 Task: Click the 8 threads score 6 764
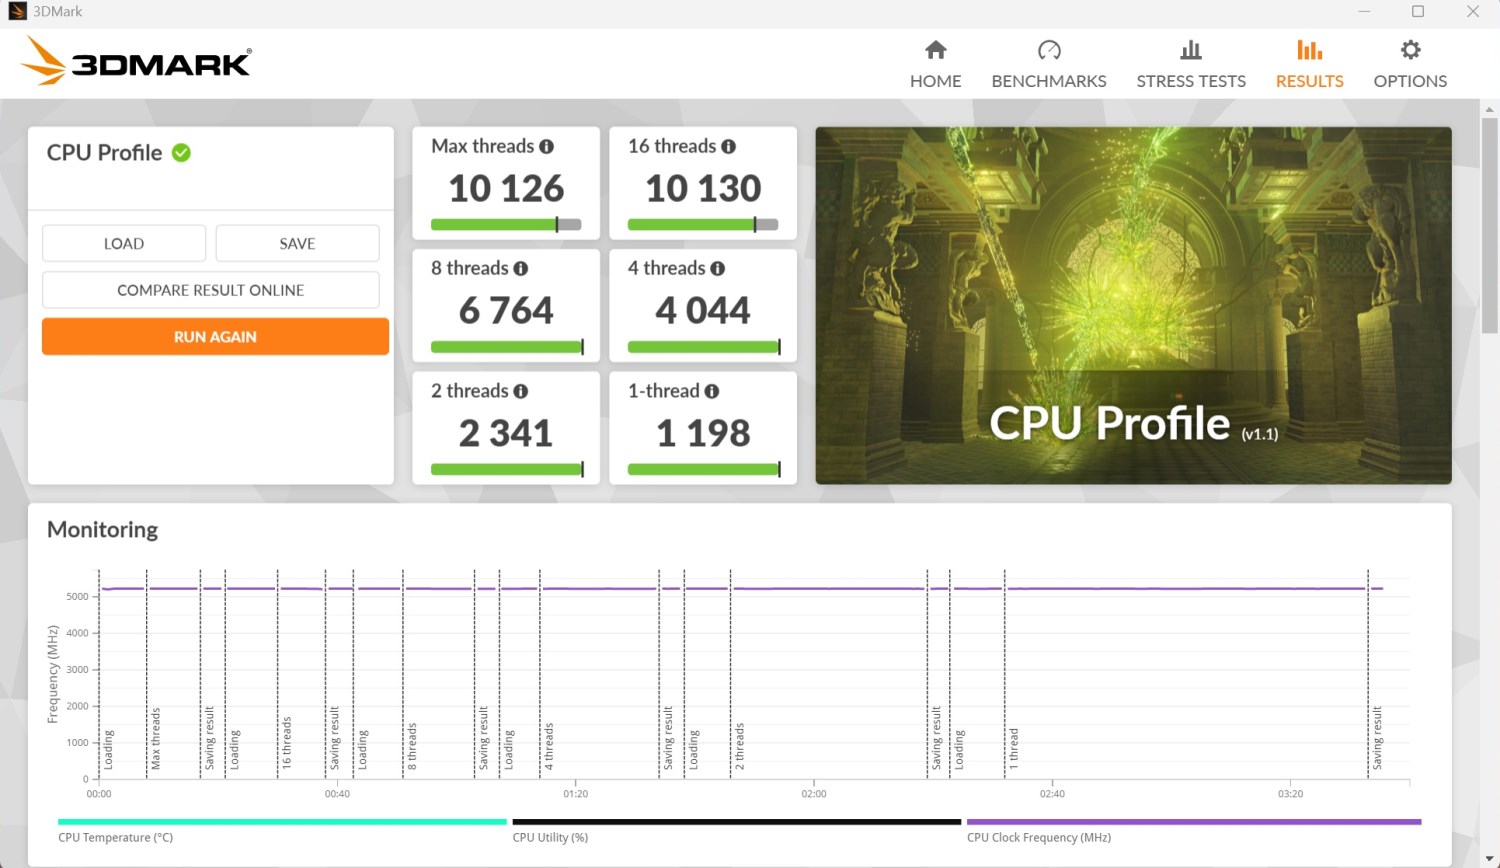click(506, 311)
